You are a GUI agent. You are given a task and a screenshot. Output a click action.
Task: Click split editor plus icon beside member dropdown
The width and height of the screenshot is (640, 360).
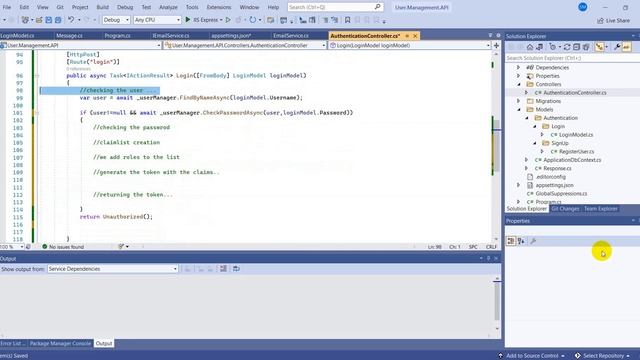pos(496,45)
